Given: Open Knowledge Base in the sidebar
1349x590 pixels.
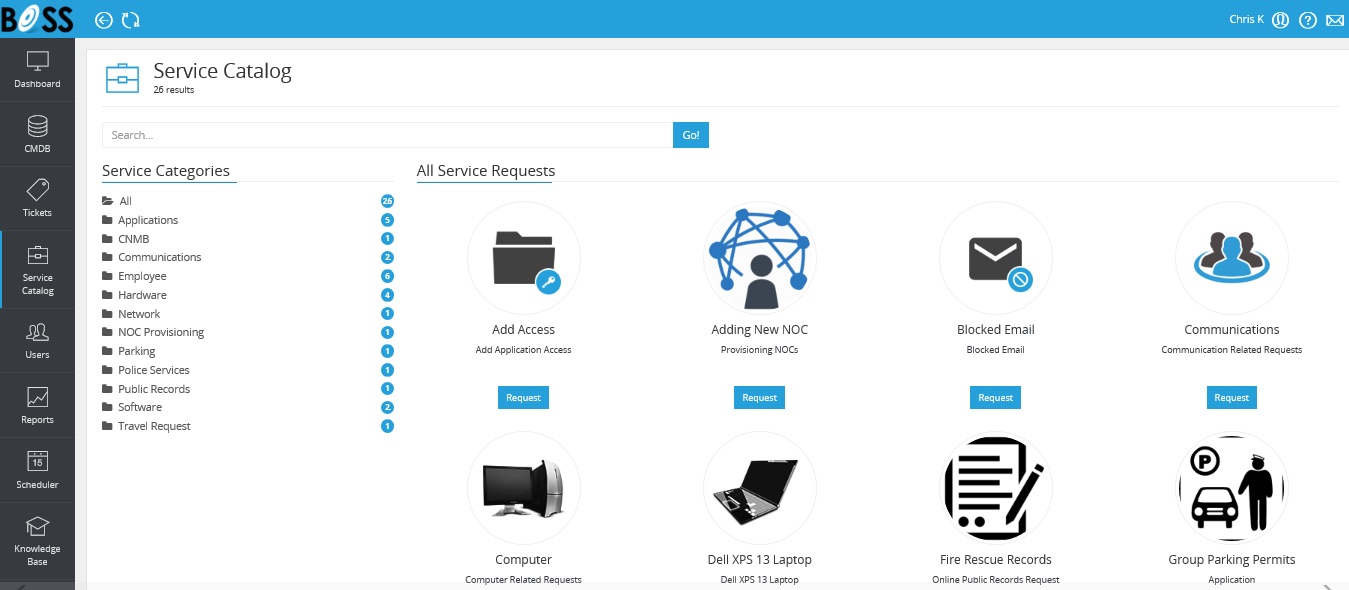Looking at the screenshot, I should 37,541.
